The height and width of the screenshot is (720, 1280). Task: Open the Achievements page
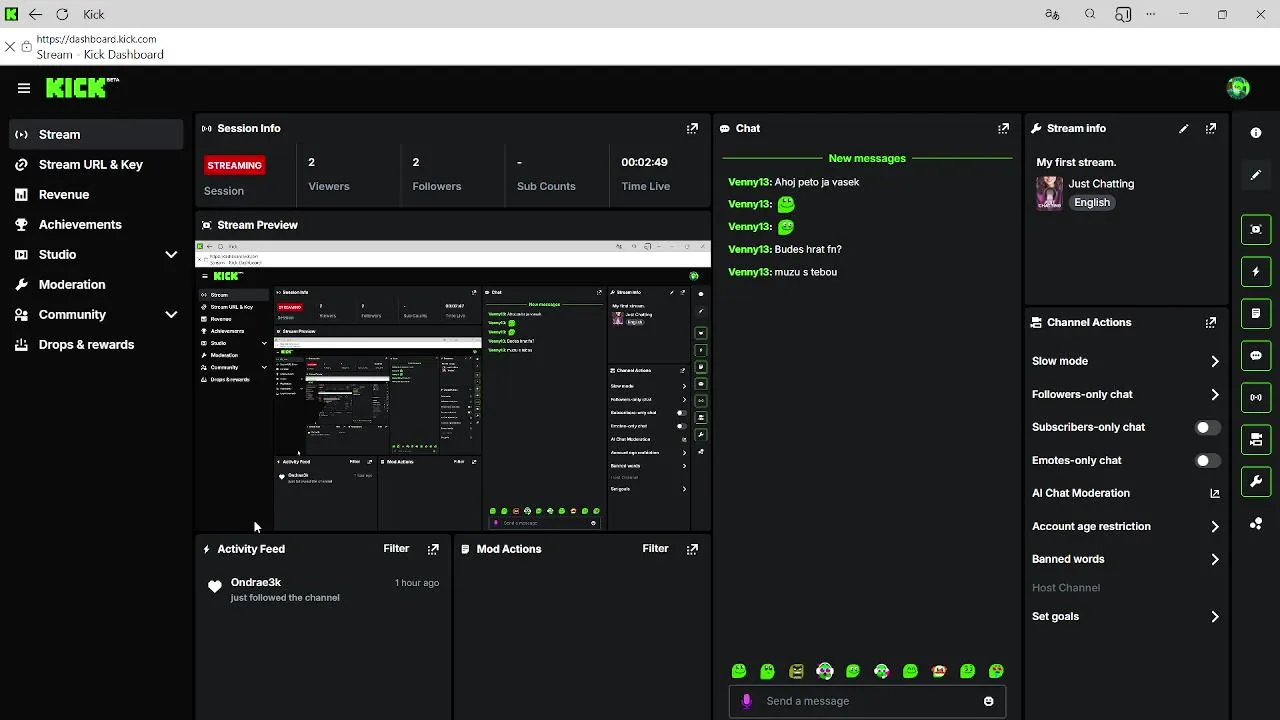pos(96,224)
